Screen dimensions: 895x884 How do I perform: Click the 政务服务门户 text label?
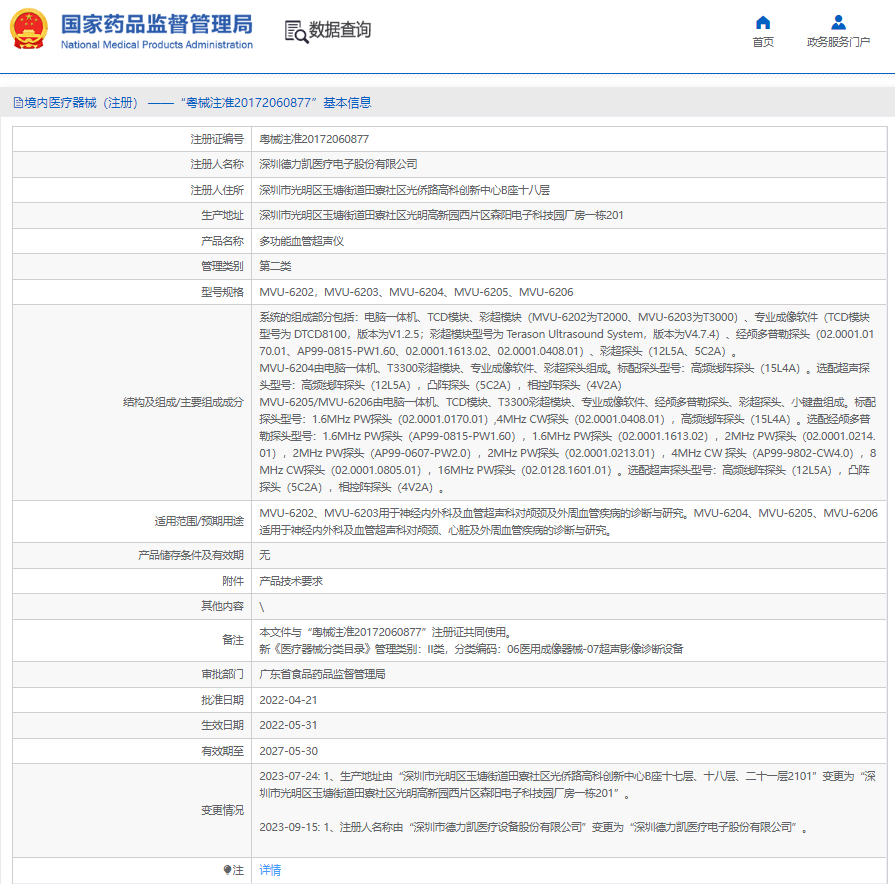pos(838,42)
